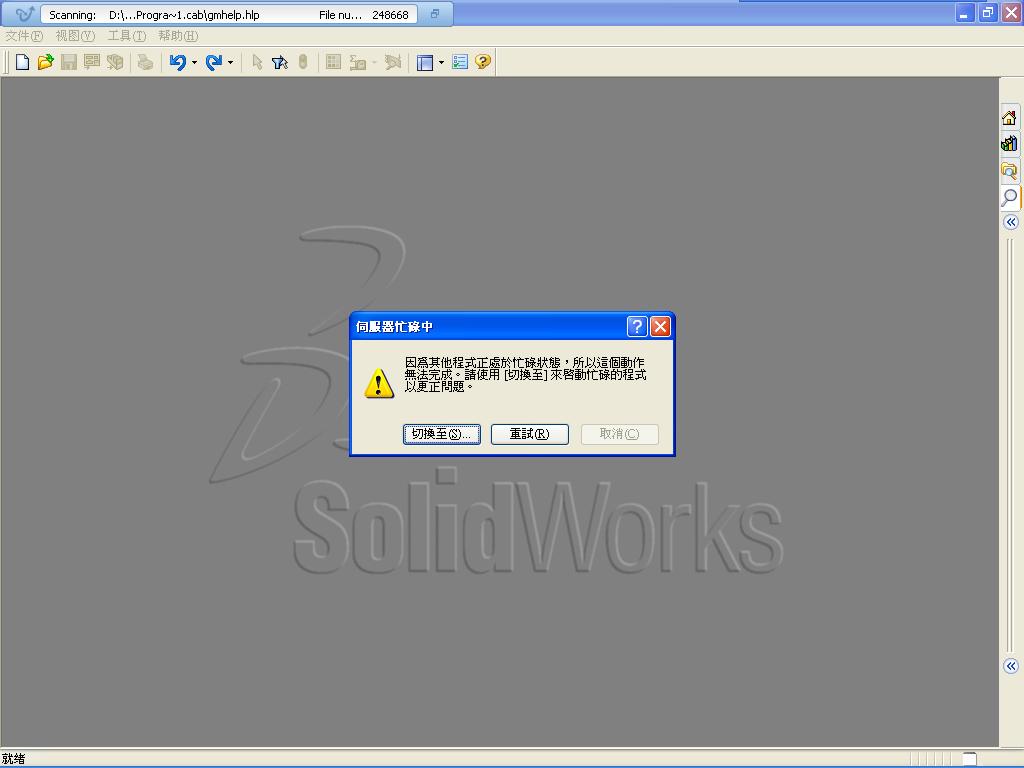This screenshot has height=768, width=1024.
Task: Click the Redo icon
Action: (215, 62)
